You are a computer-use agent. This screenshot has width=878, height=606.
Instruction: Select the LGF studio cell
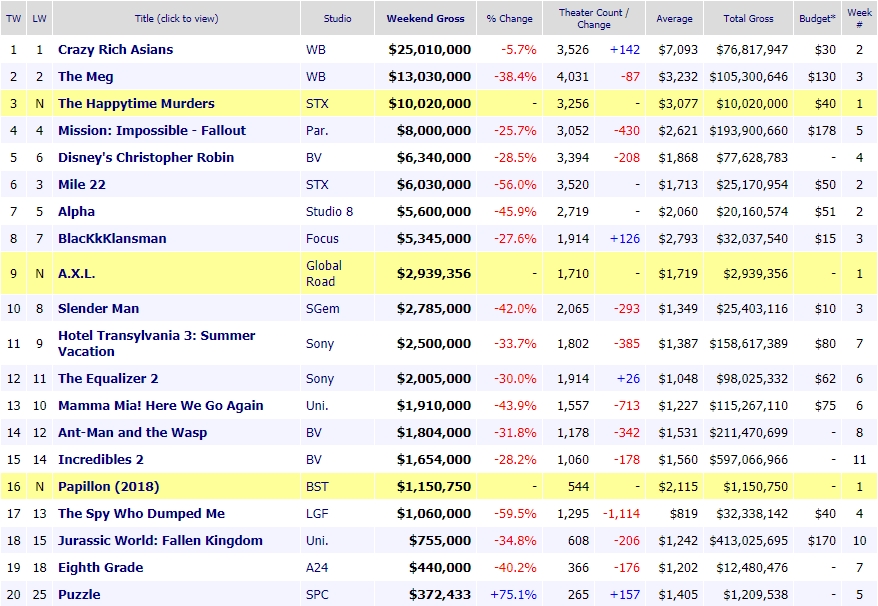point(317,514)
